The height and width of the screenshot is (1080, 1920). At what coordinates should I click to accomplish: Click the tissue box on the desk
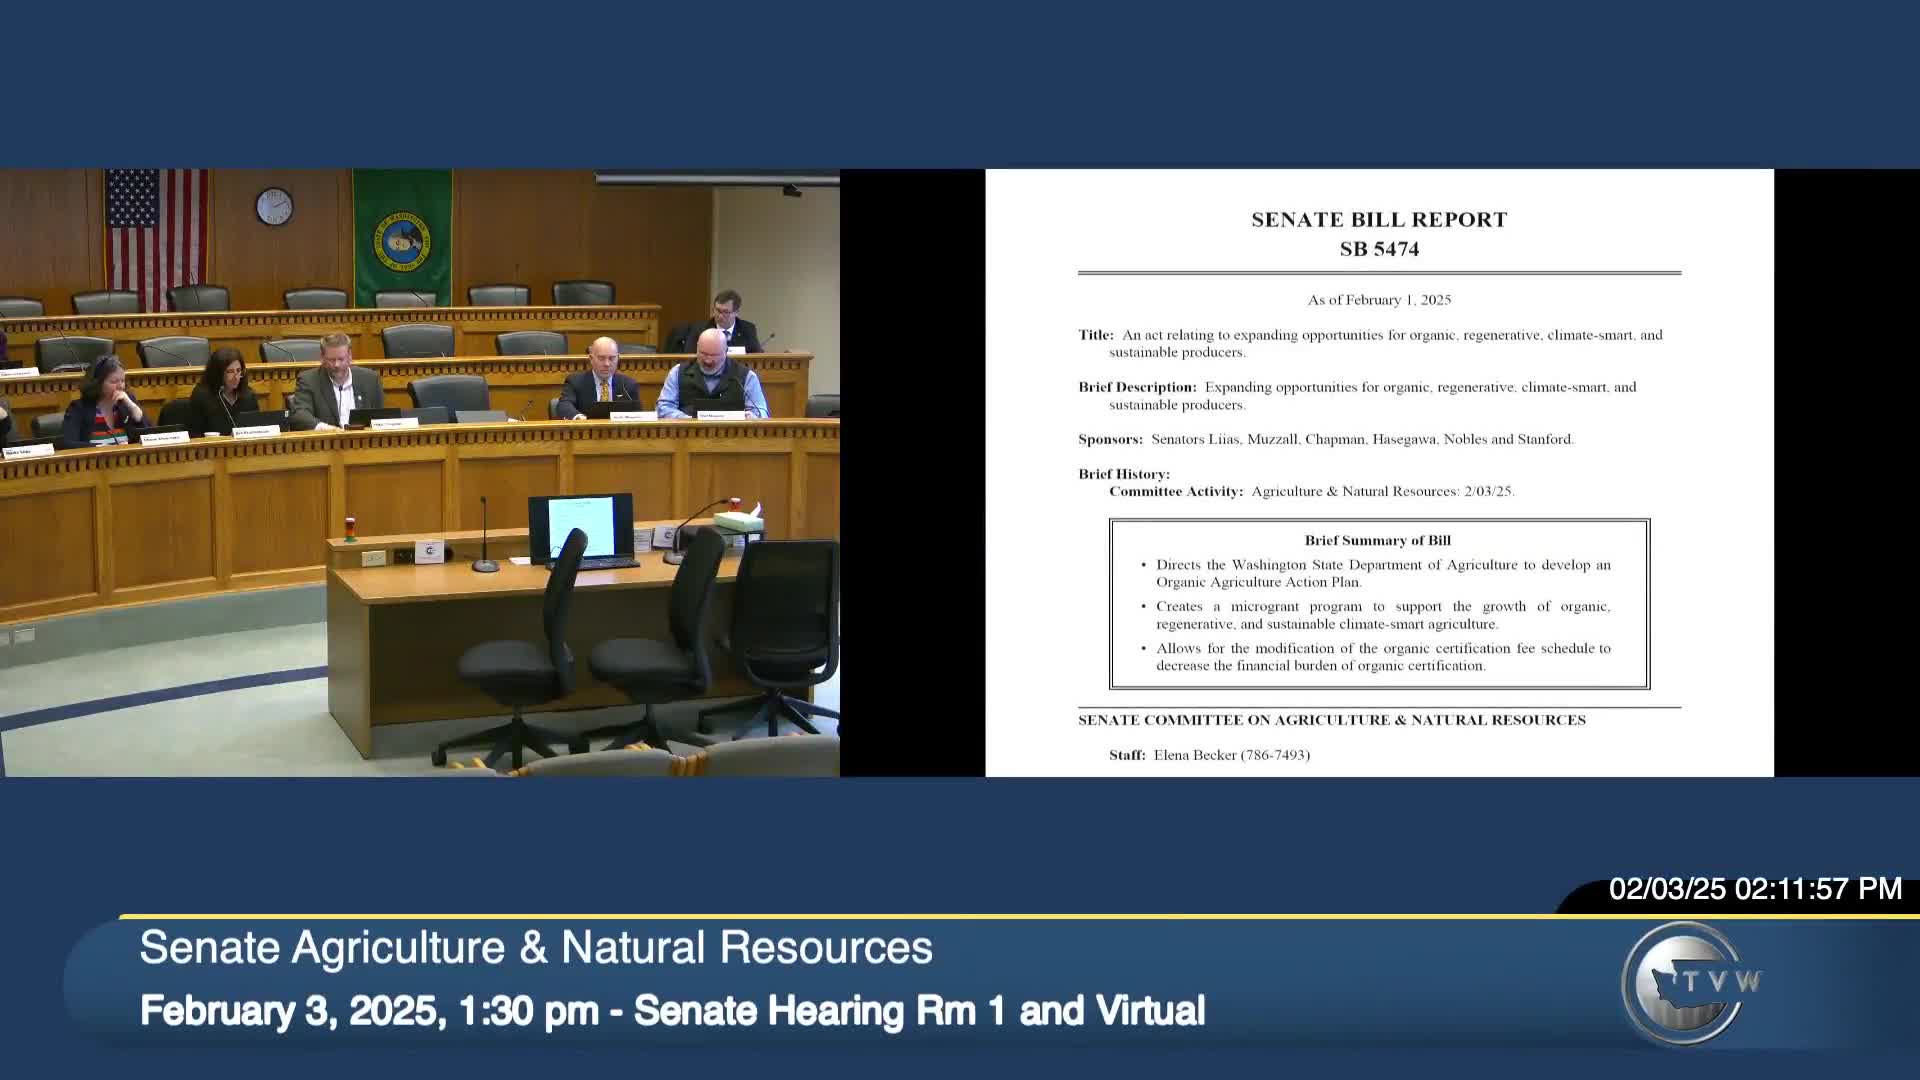738,521
